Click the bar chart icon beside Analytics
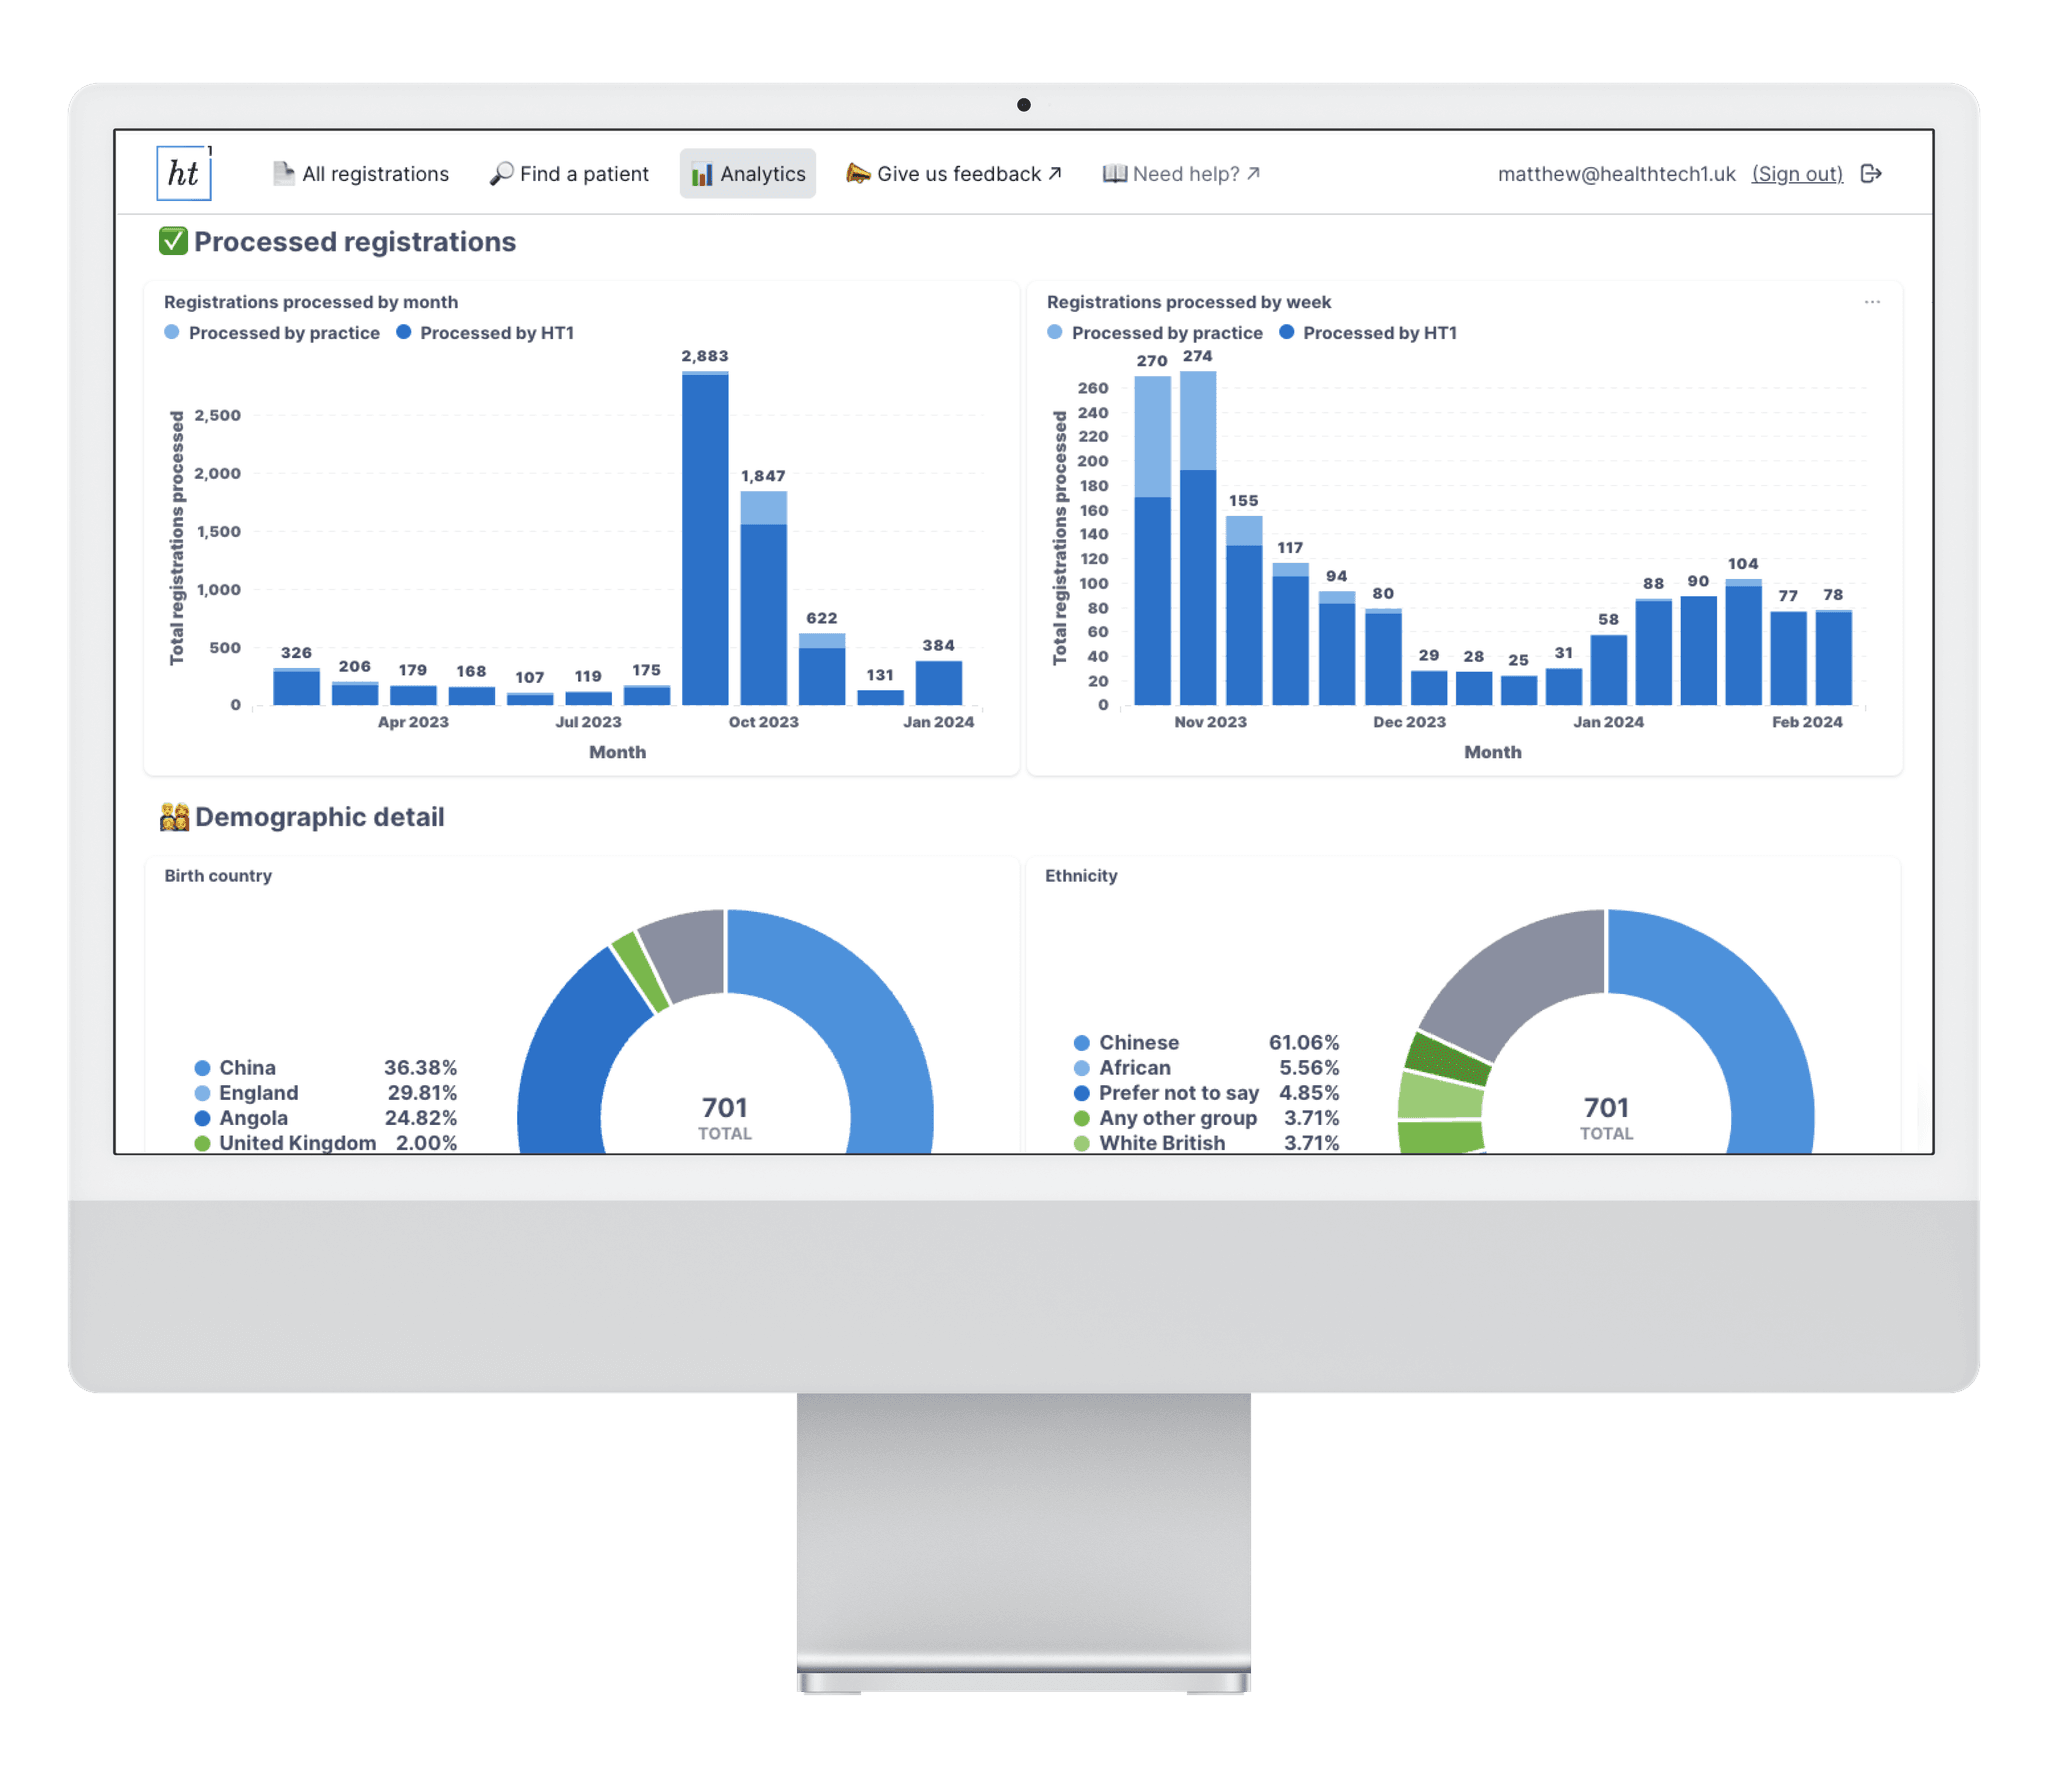The height and width of the screenshot is (1770, 2048). click(702, 174)
